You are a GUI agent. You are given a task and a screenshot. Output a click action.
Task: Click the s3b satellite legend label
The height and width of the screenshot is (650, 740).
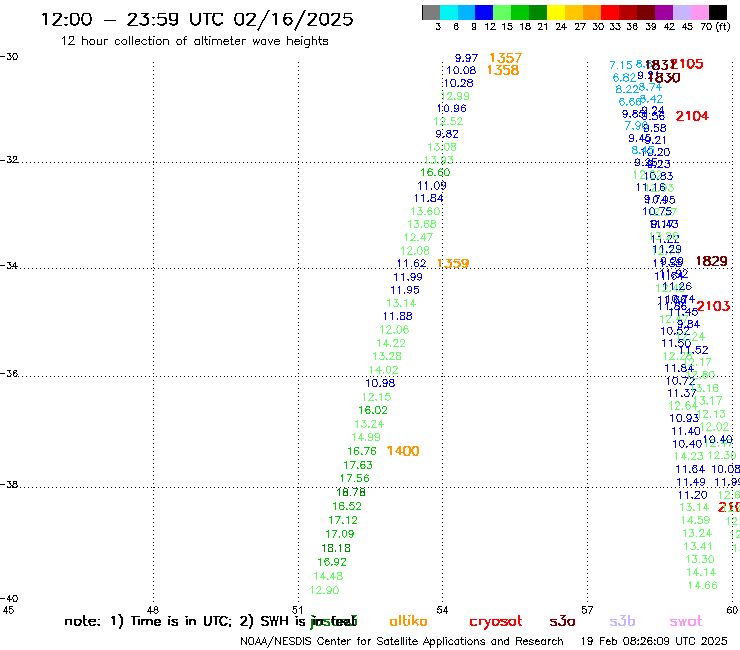click(x=622, y=621)
